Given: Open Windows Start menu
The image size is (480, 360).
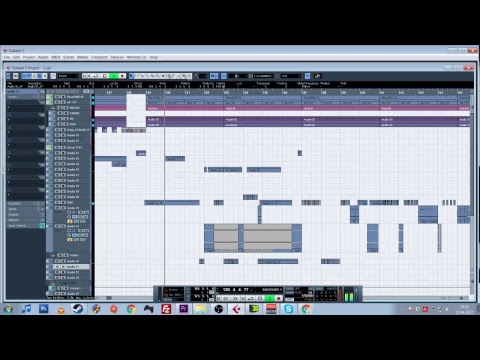Looking at the screenshot, I should point(8,309).
